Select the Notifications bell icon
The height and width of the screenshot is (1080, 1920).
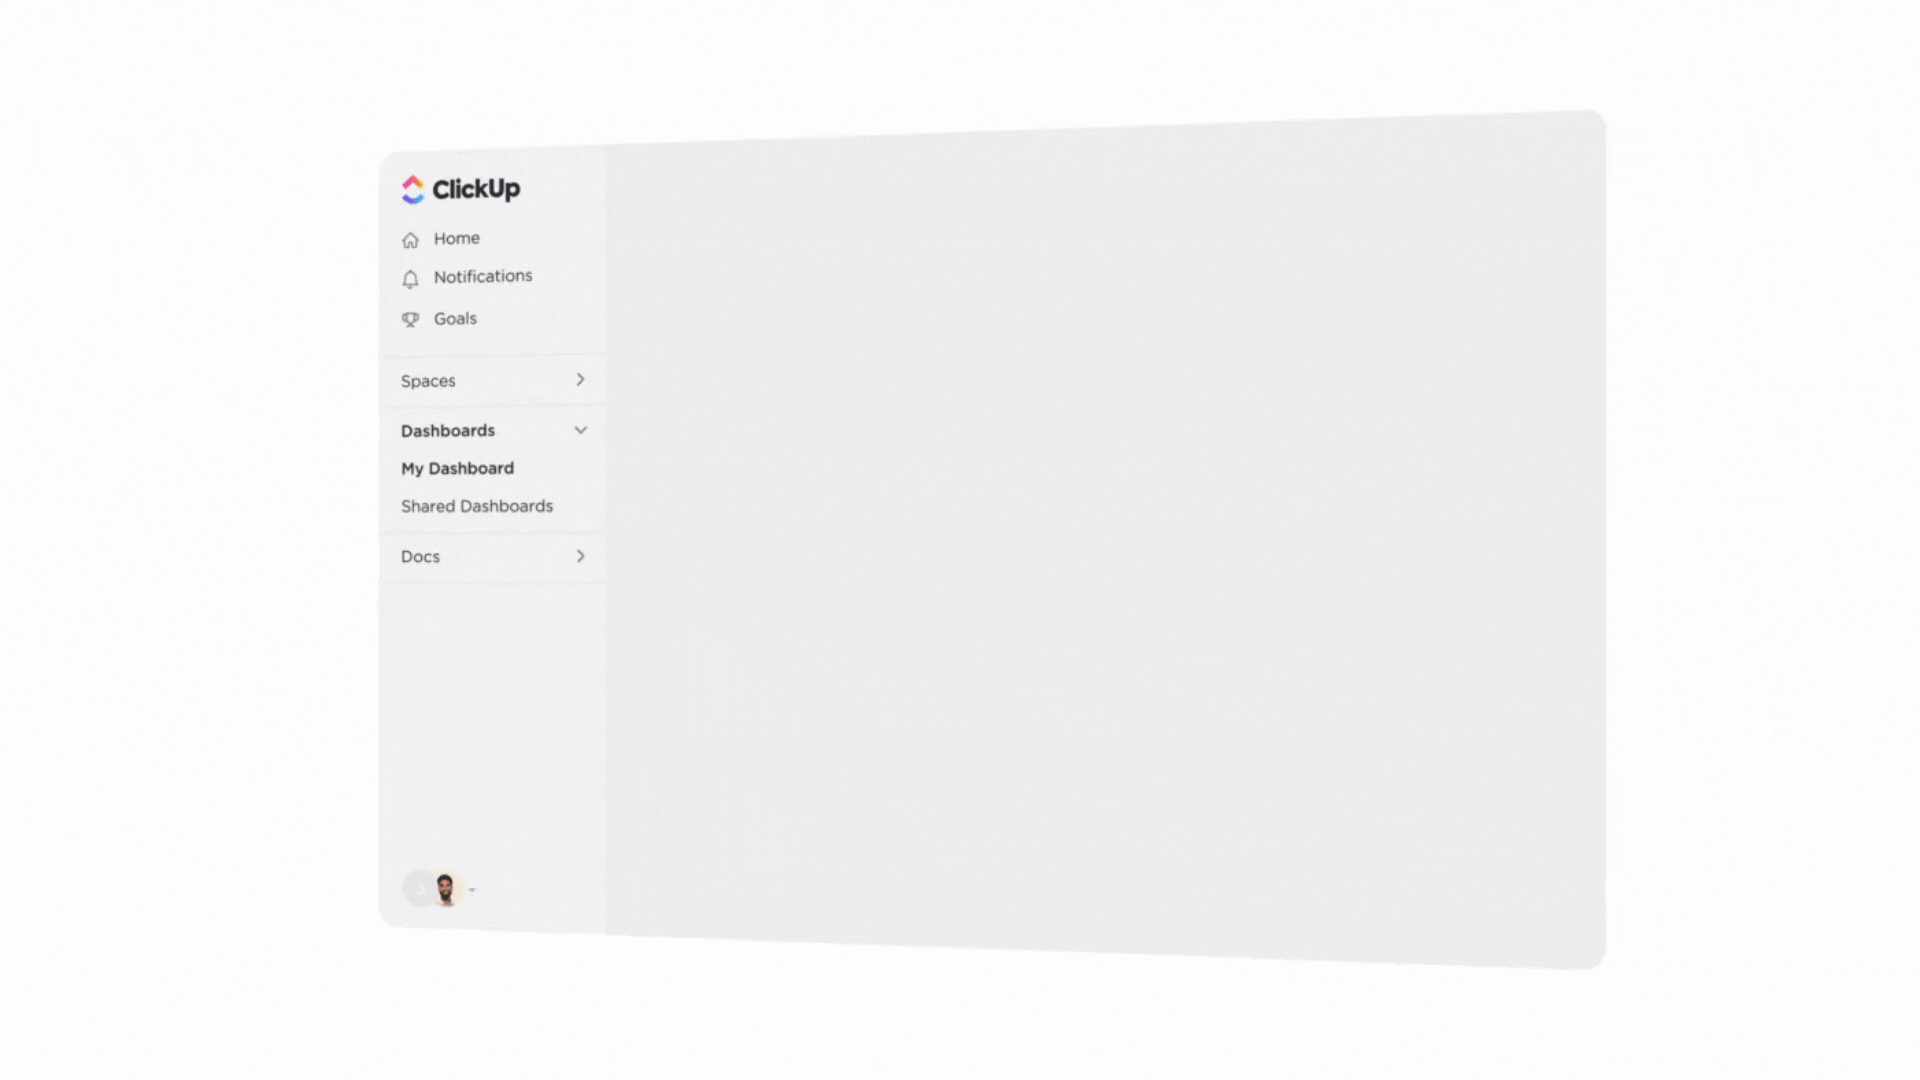(409, 277)
